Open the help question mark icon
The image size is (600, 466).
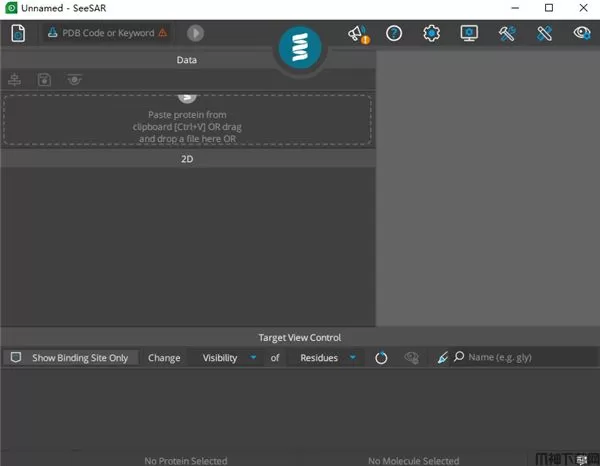[x=394, y=33]
